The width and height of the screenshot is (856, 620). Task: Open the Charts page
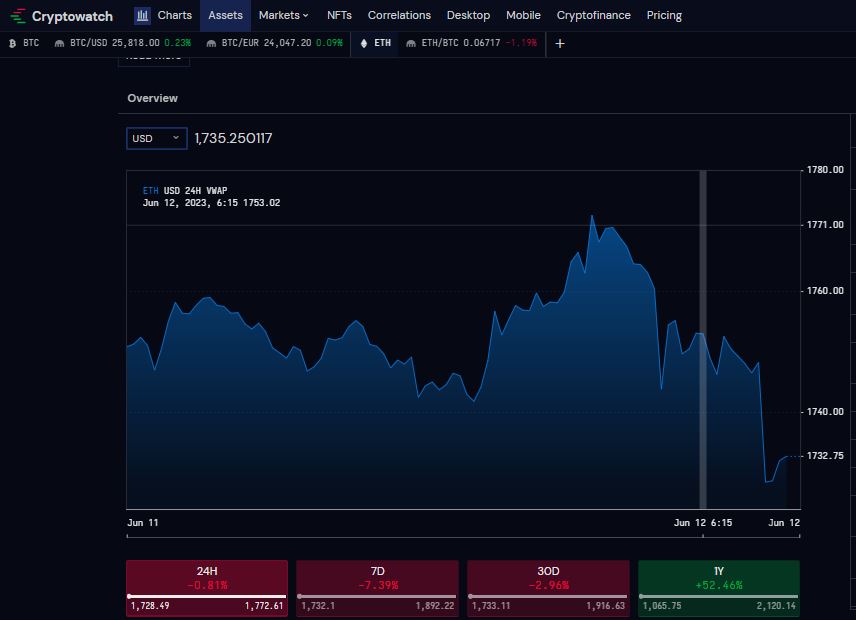pyautogui.click(x=175, y=15)
